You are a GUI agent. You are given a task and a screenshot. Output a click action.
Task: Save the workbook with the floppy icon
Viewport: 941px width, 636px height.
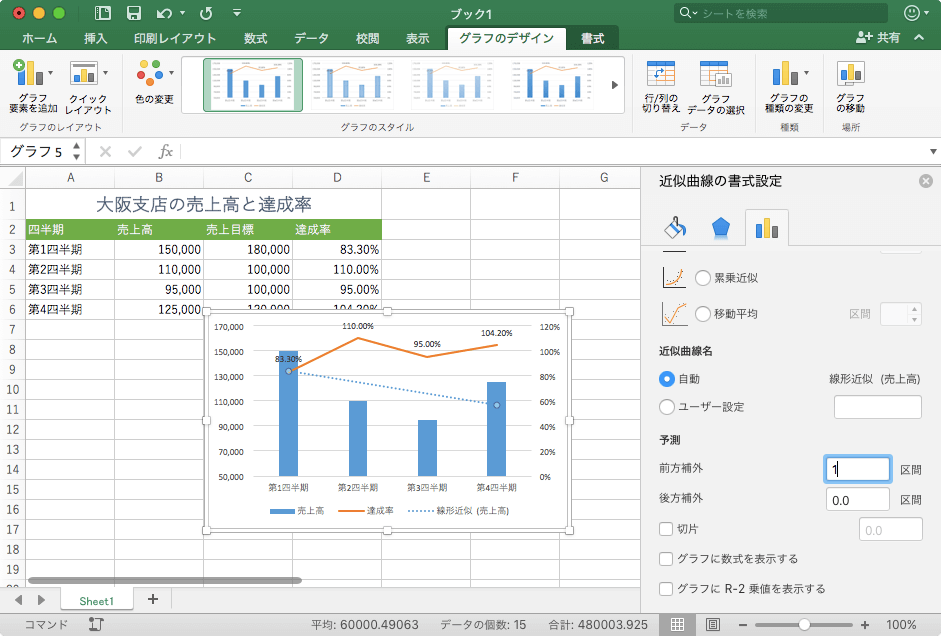coord(133,13)
